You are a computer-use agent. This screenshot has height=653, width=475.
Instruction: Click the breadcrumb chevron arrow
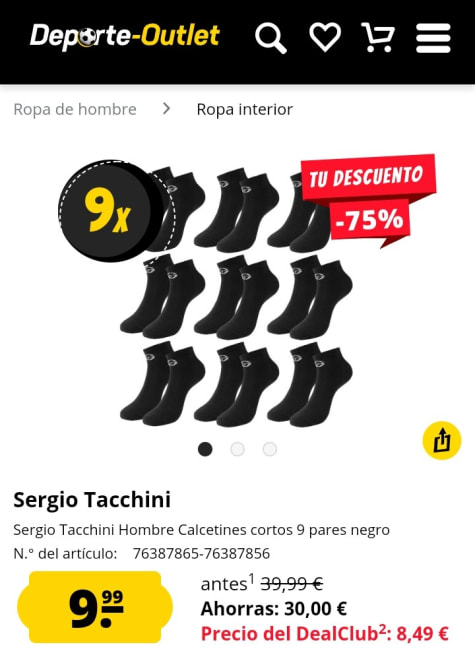[x=167, y=109]
